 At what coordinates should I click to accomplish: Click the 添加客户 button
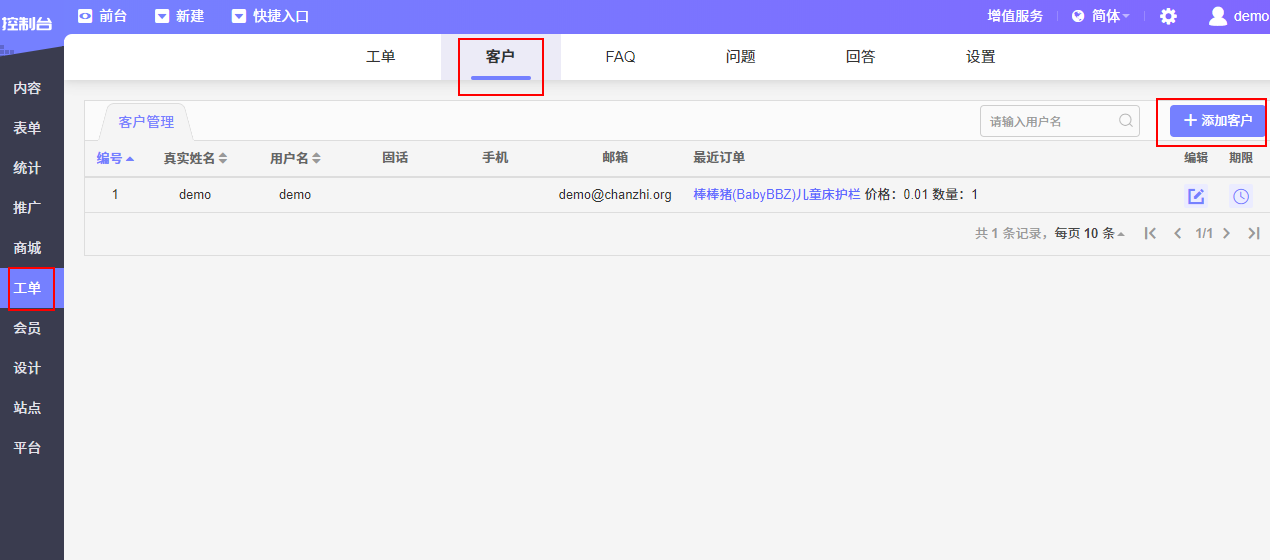pos(1217,121)
